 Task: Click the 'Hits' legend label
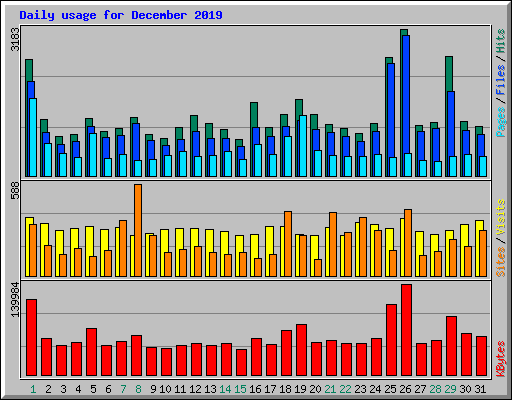[x=501, y=41]
